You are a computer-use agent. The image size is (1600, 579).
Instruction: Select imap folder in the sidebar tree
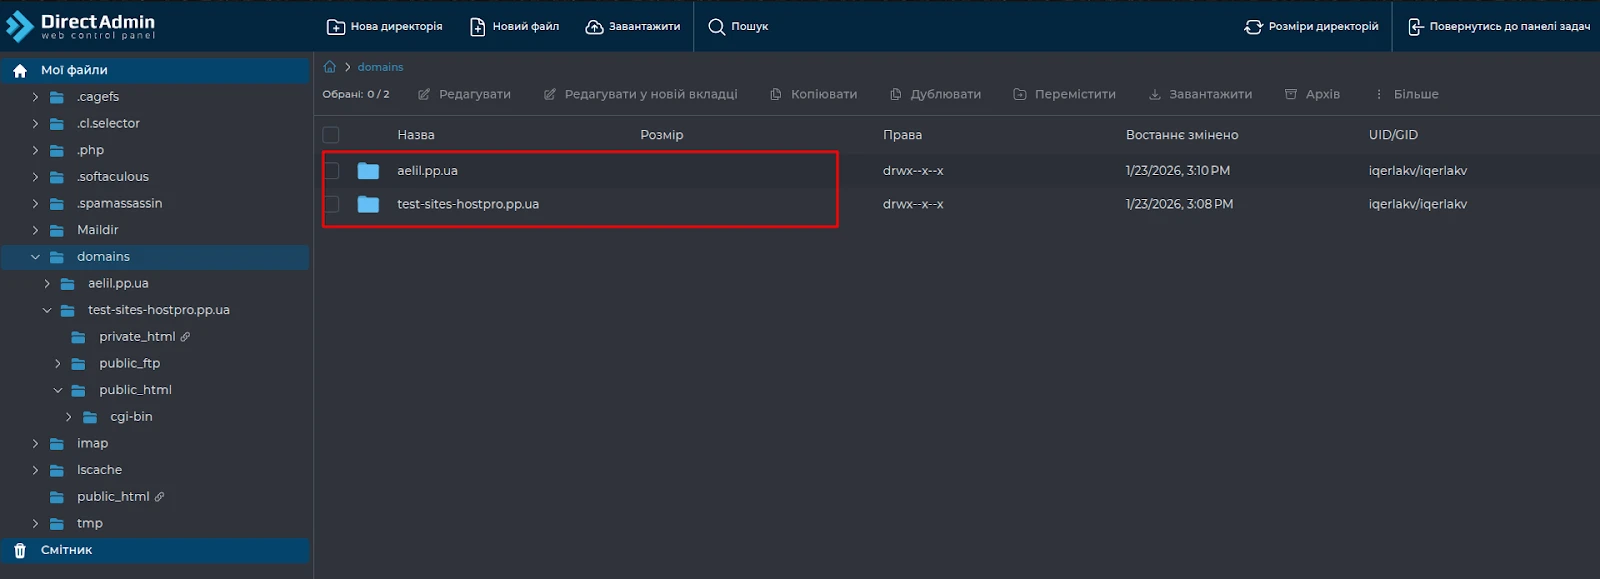(x=92, y=444)
